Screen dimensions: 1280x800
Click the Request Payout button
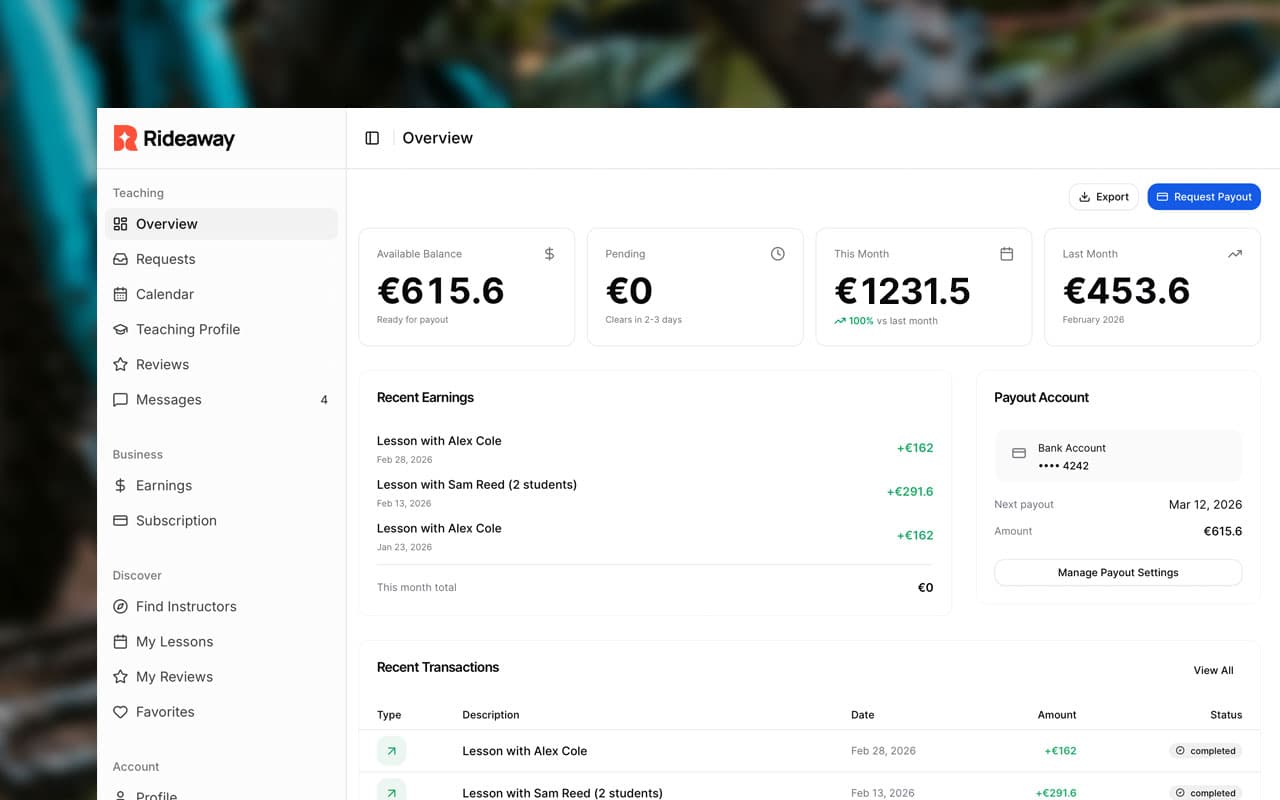coord(1203,196)
